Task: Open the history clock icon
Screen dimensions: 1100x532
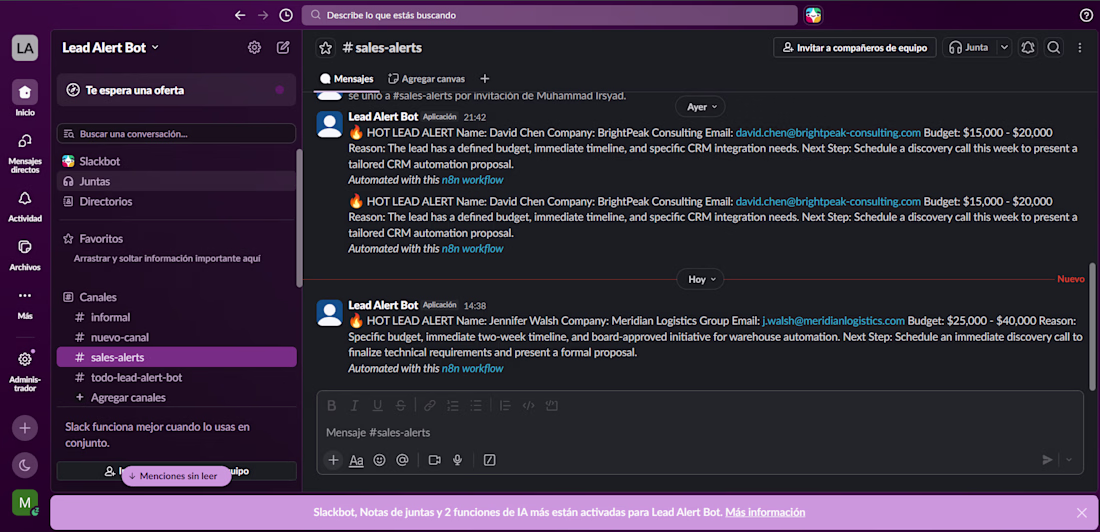Action: [x=286, y=15]
